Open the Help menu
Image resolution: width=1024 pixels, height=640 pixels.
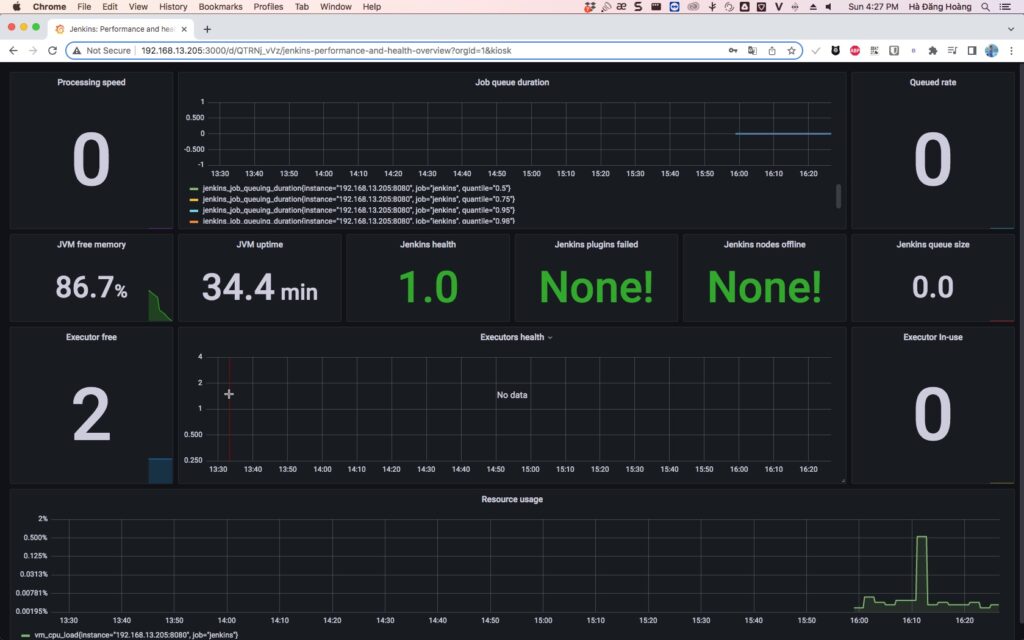372,7
